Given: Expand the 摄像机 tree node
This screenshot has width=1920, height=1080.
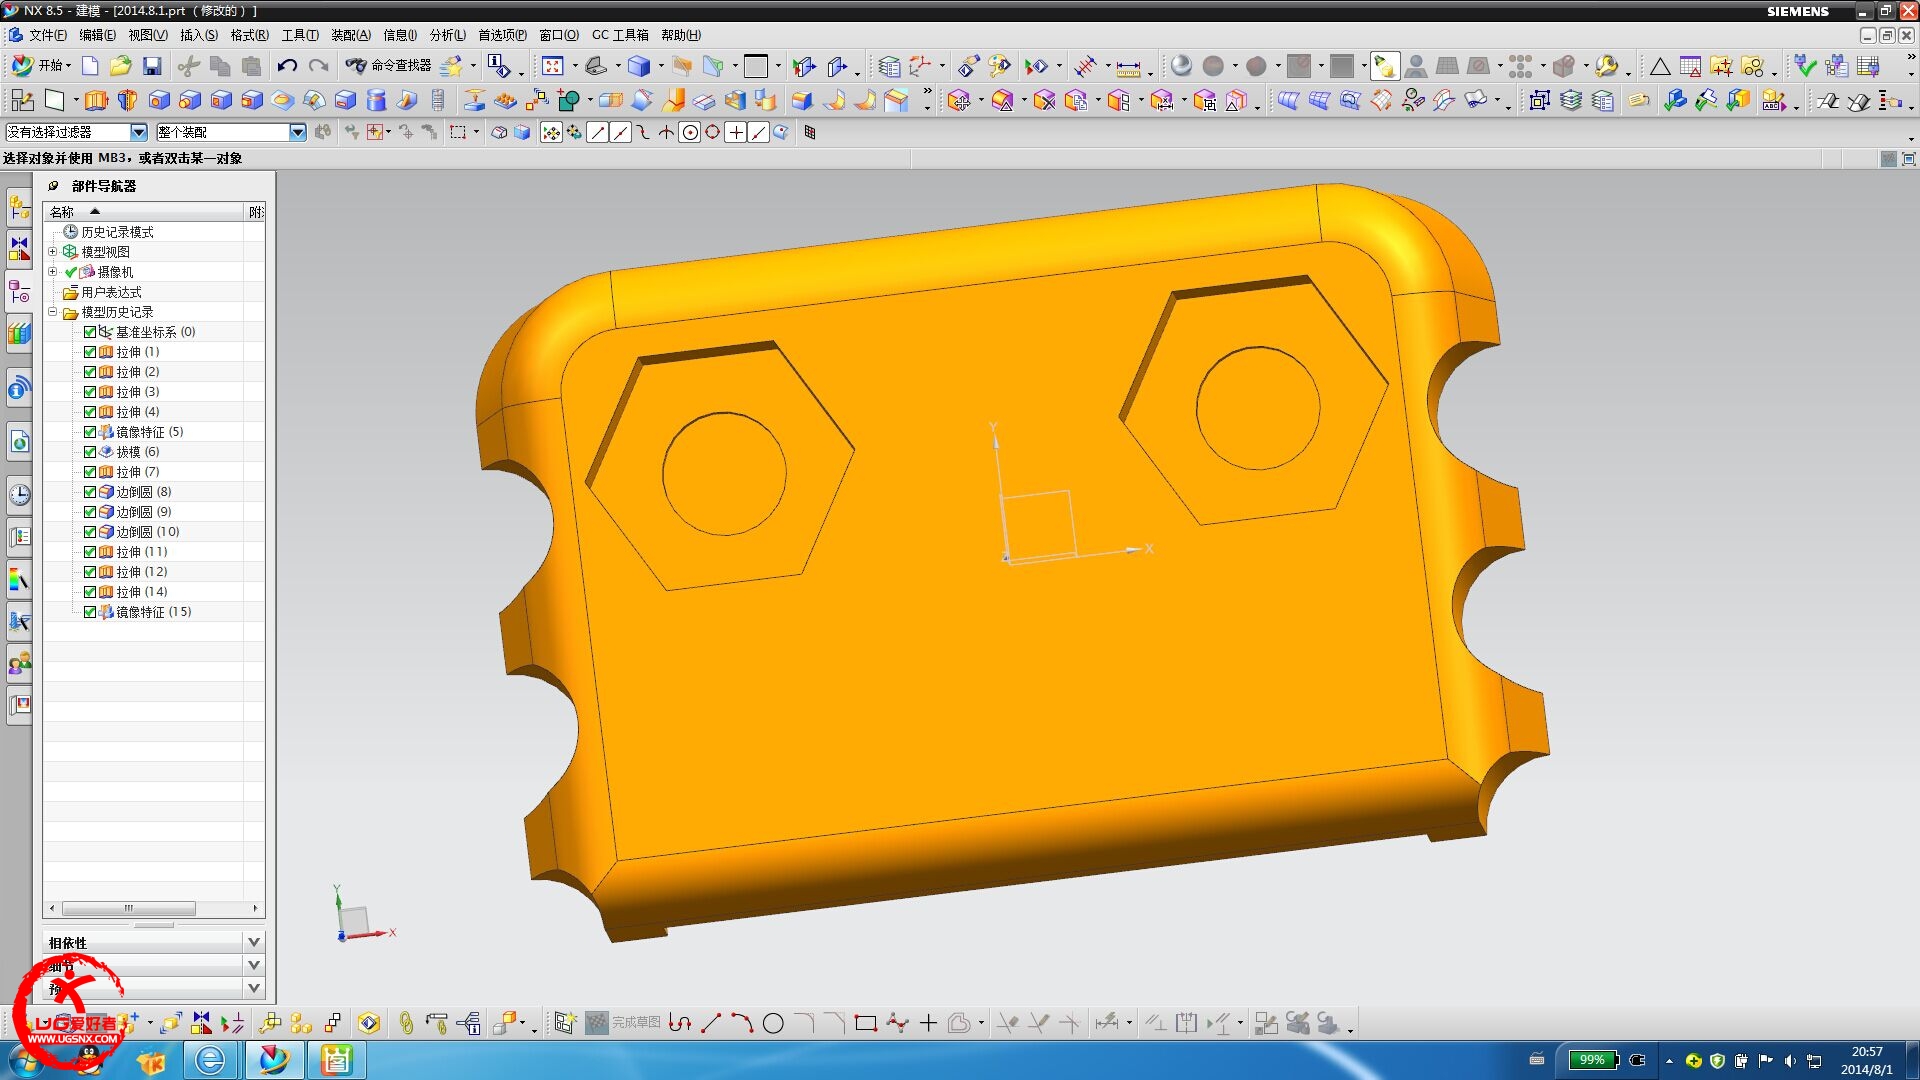Looking at the screenshot, I should coord(53,272).
